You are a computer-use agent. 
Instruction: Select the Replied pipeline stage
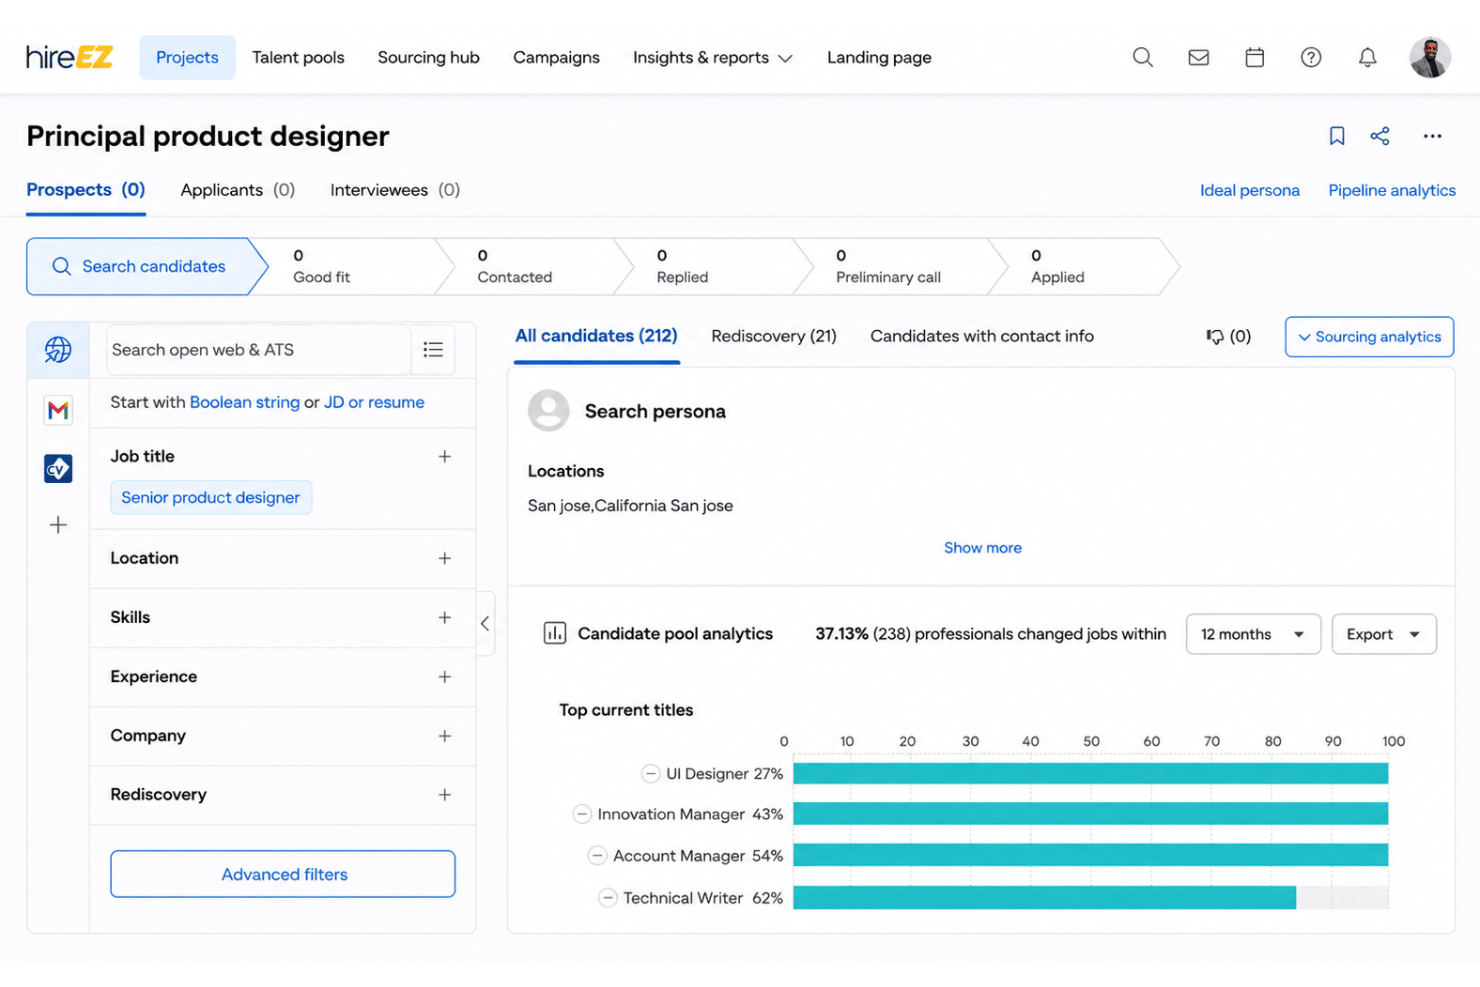click(x=715, y=266)
